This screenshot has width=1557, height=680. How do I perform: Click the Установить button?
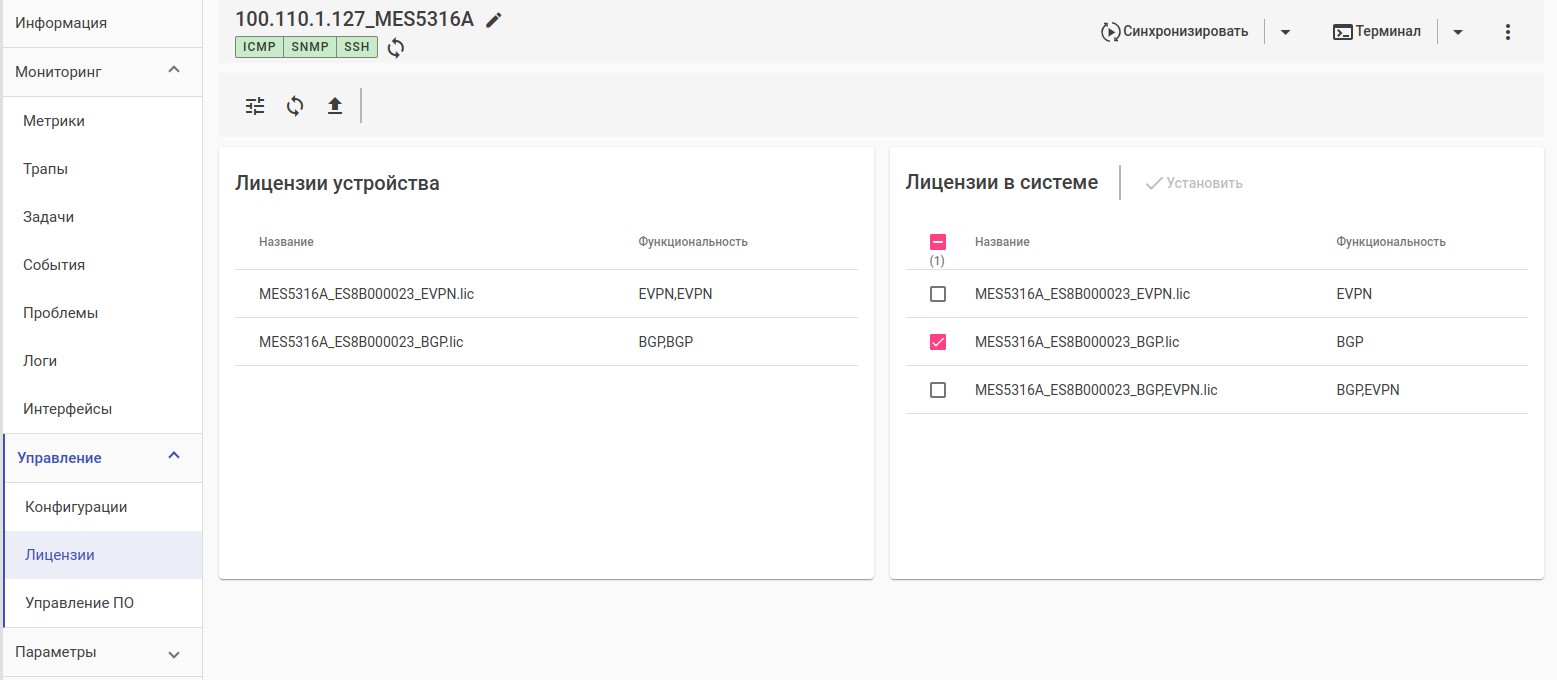[x=1194, y=183]
